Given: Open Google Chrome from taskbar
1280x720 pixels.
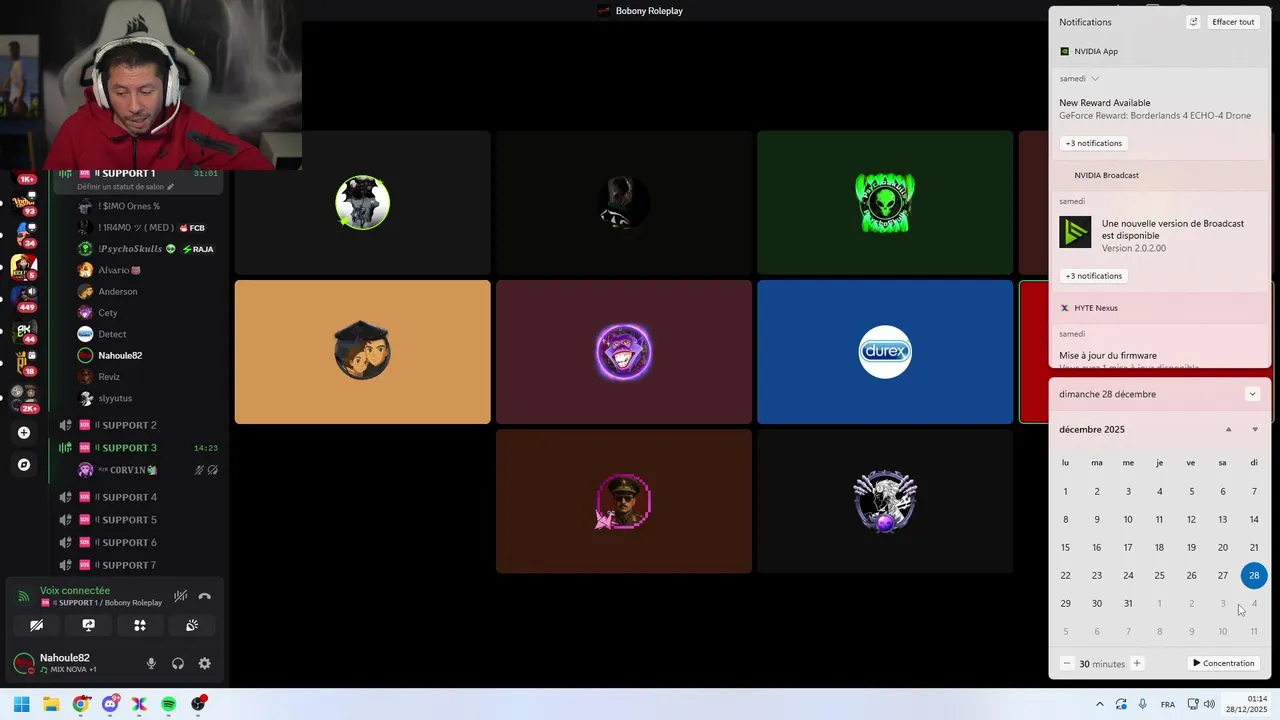Looking at the screenshot, I should pyautogui.click(x=80, y=704).
